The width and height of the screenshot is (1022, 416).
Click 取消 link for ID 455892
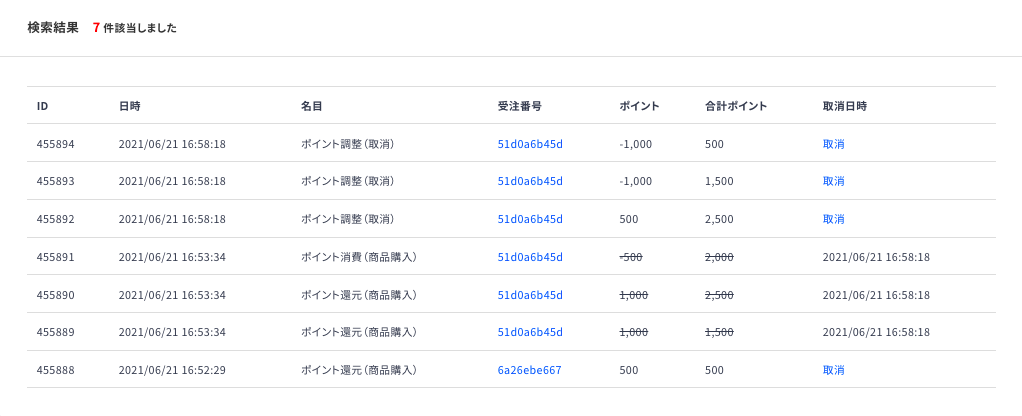(x=834, y=219)
